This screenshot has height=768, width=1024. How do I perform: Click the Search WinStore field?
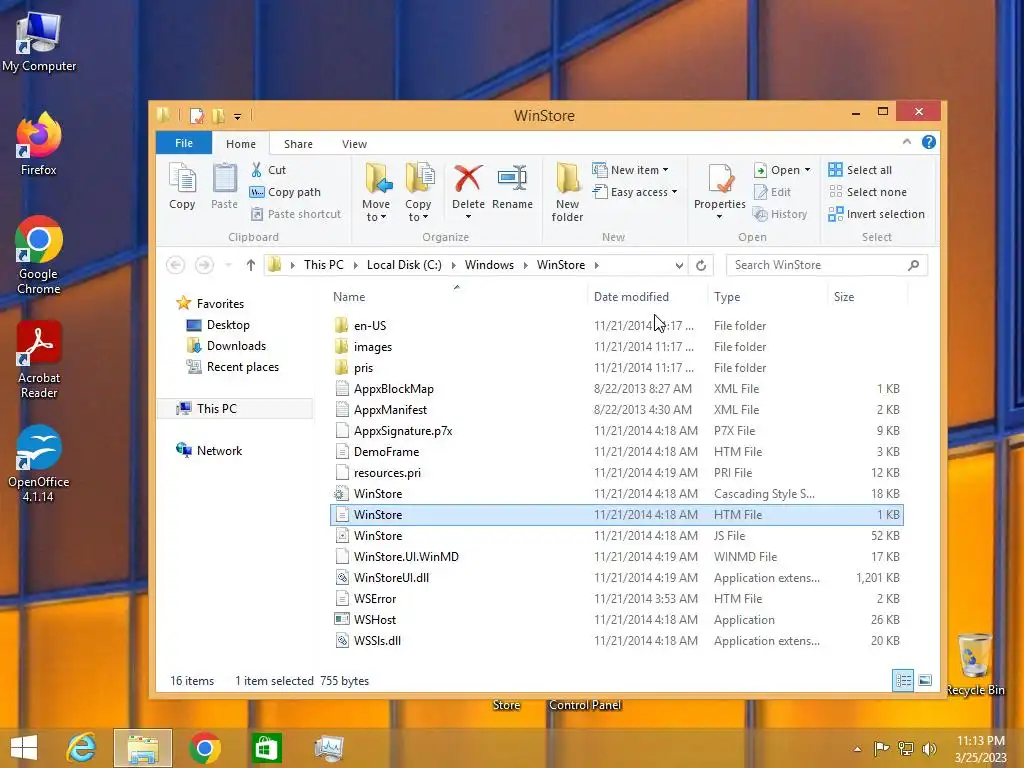[827, 265]
